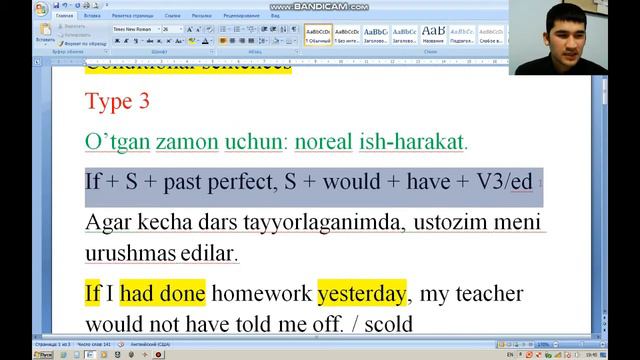The image size is (640, 360).
Task: Expand the Paragraph (Абзац) dialog launcher
Action: (x=297, y=52)
